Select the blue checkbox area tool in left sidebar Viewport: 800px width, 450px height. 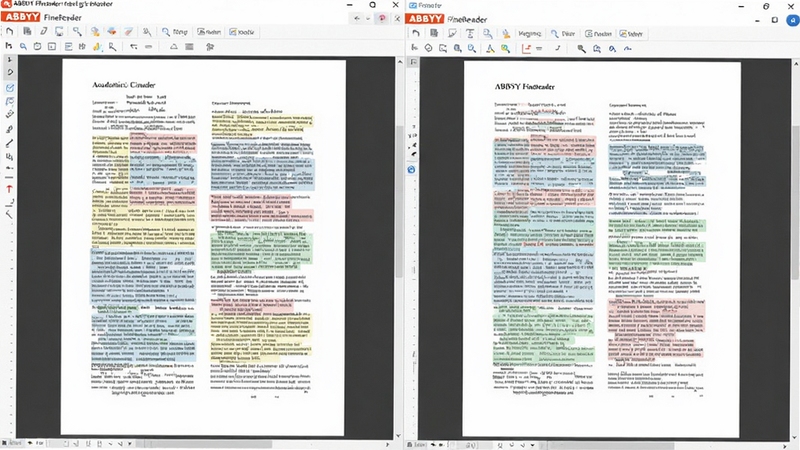coord(10,88)
